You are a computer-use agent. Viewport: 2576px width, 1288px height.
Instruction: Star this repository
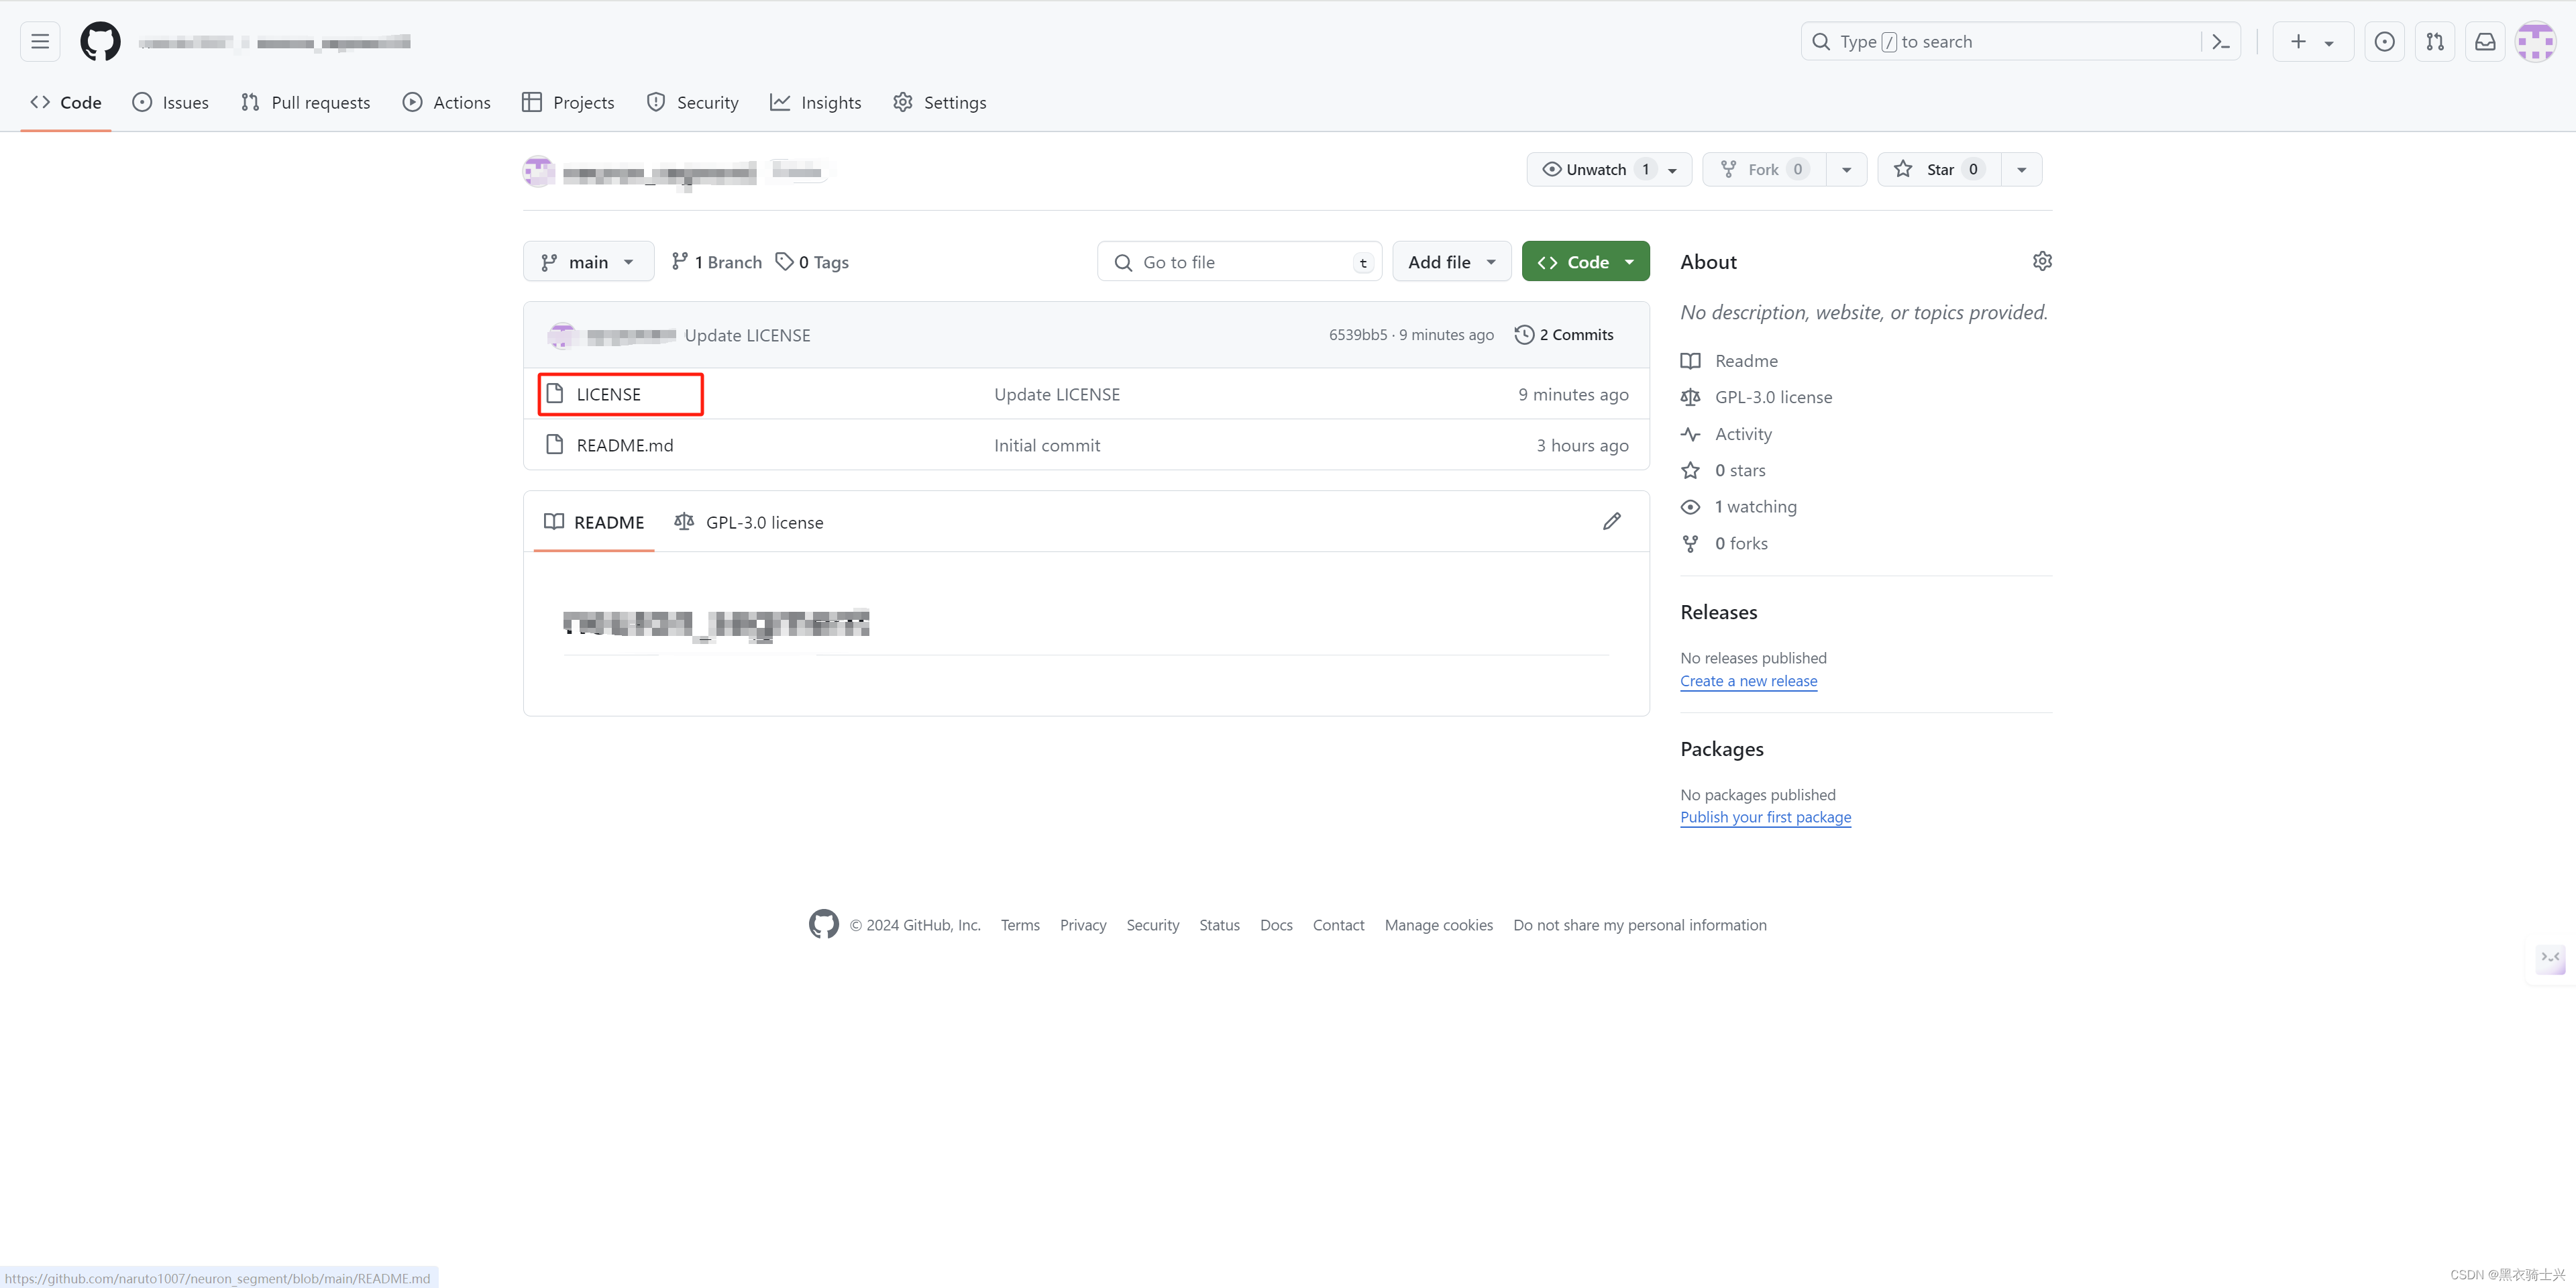coord(1938,170)
